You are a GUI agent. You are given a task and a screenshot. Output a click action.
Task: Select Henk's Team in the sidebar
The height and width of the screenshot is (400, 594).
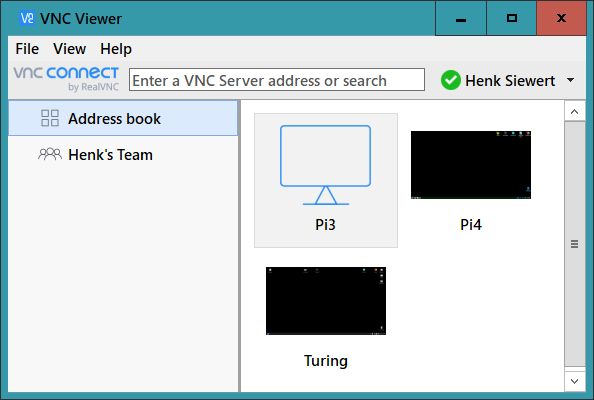[123, 155]
